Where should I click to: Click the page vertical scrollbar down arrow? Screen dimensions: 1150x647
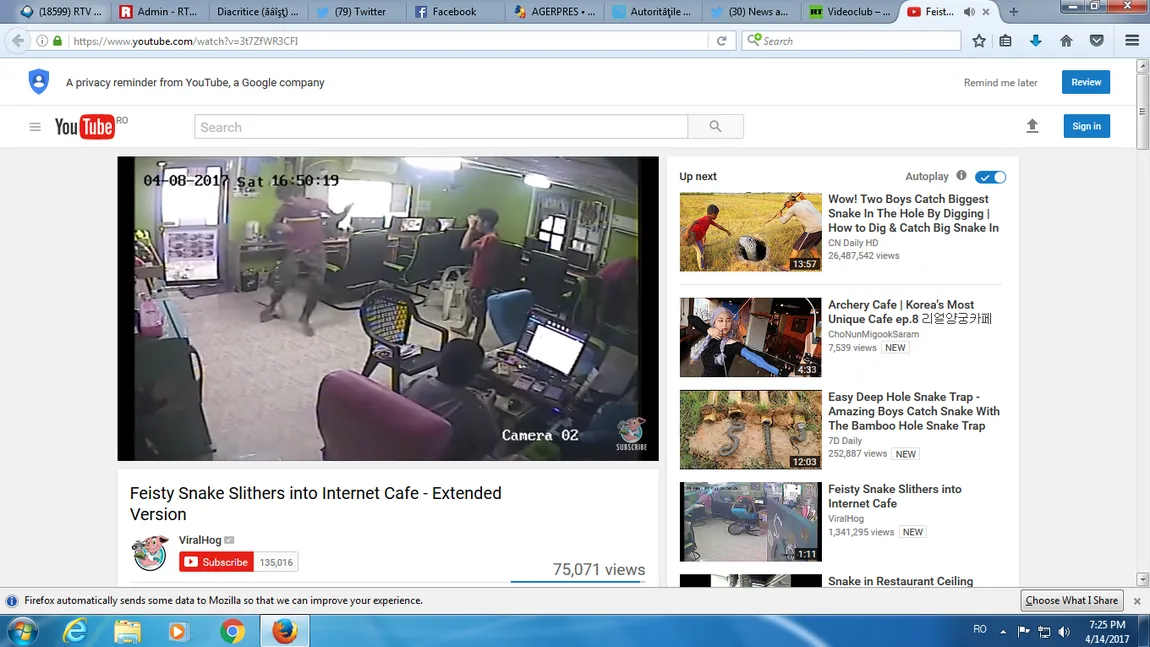pyautogui.click(x=1142, y=580)
